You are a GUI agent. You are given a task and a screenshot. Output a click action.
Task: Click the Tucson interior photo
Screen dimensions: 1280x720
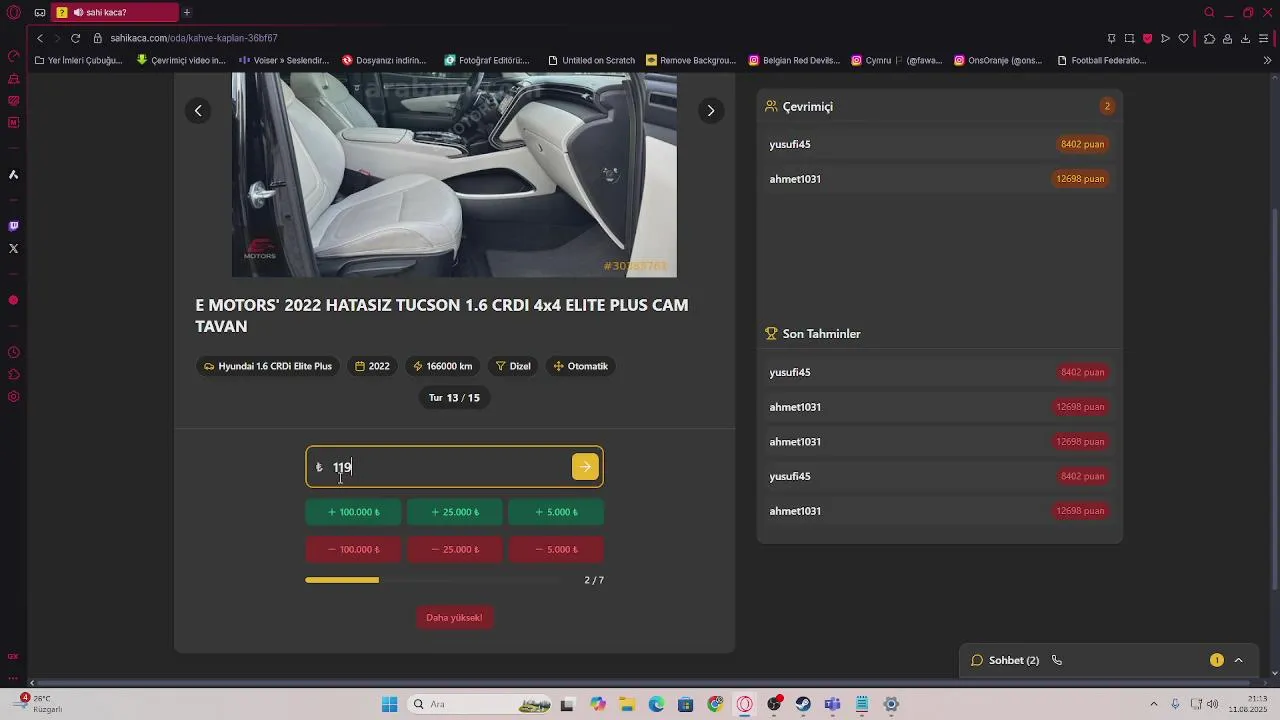point(454,175)
